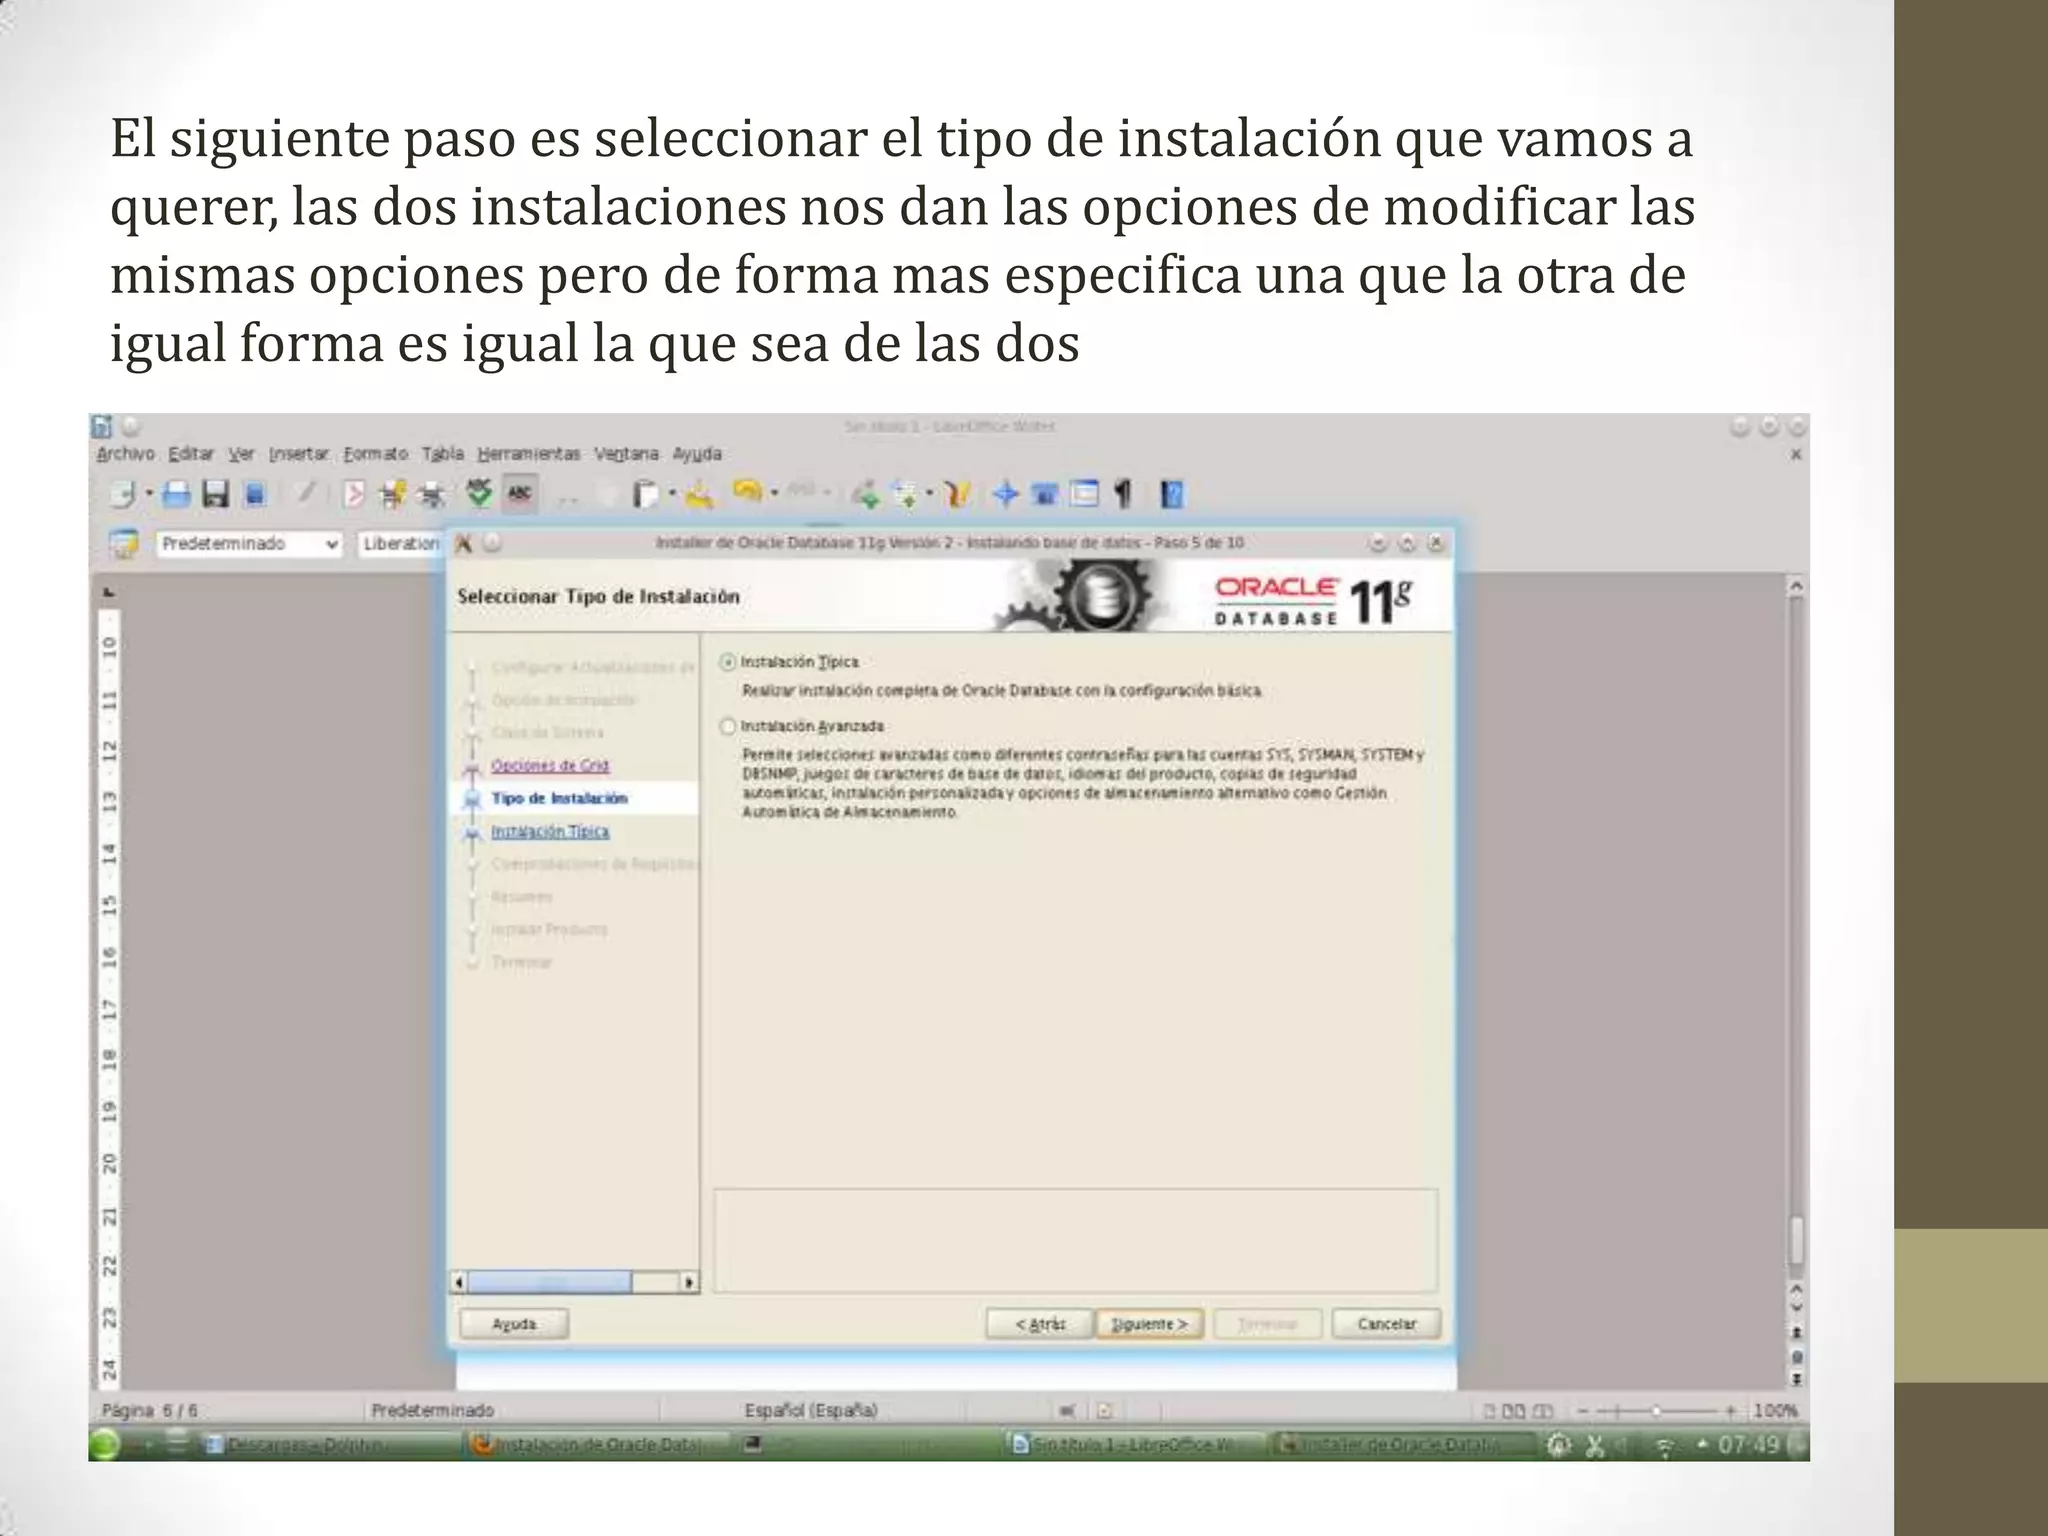Click the zoom out minus button
Image resolution: width=2048 pixels, height=1536 pixels.
point(1584,1411)
